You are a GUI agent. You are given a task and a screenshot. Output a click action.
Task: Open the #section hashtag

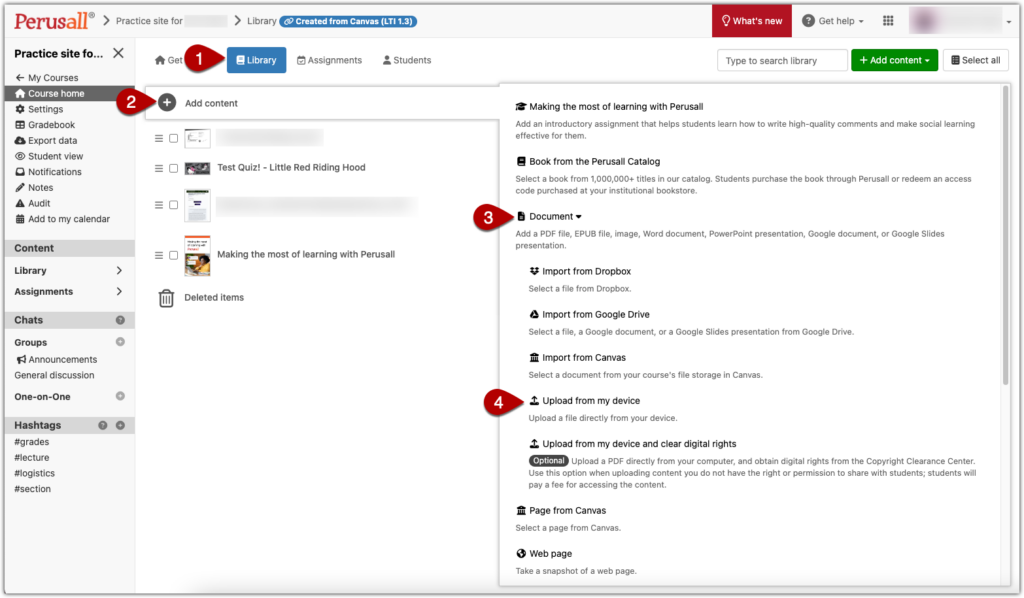click(x=33, y=489)
